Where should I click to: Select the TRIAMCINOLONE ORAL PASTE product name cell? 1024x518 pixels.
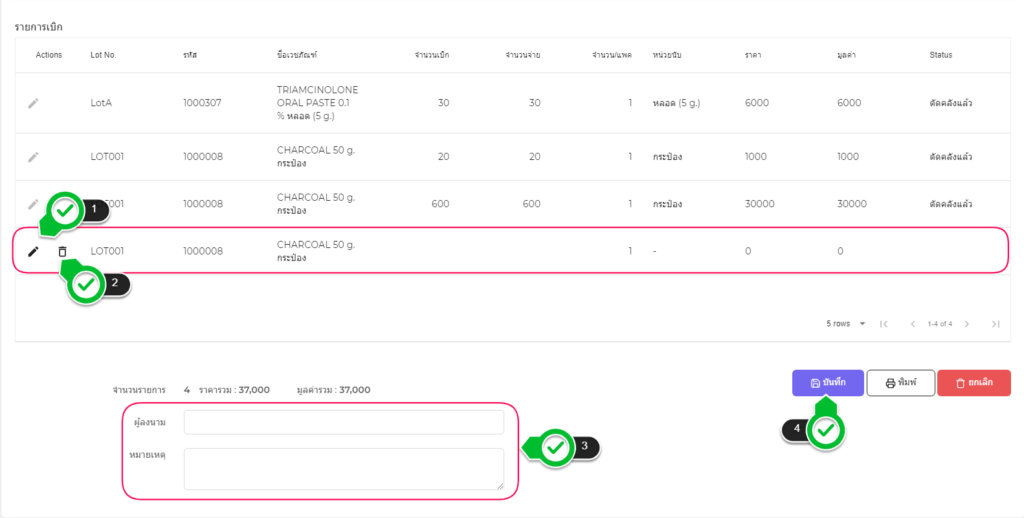click(x=317, y=103)
